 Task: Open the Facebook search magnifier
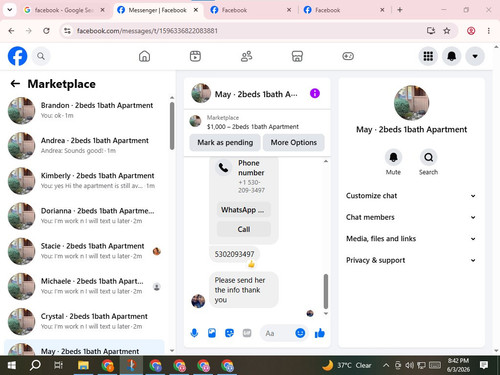[41, 56]
